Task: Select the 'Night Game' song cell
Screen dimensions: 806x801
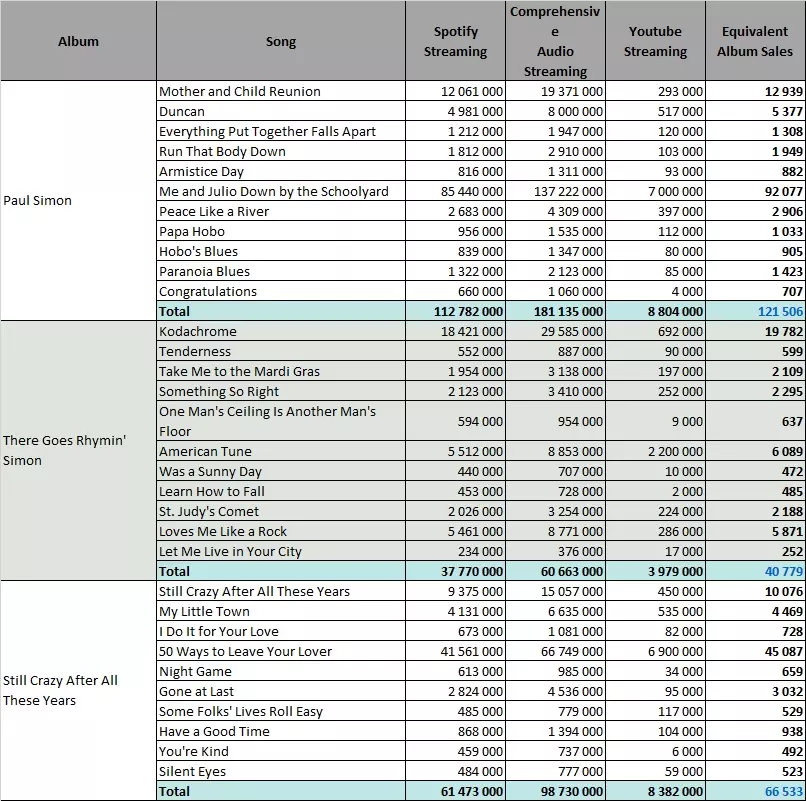Action: (x=281, y=671)
